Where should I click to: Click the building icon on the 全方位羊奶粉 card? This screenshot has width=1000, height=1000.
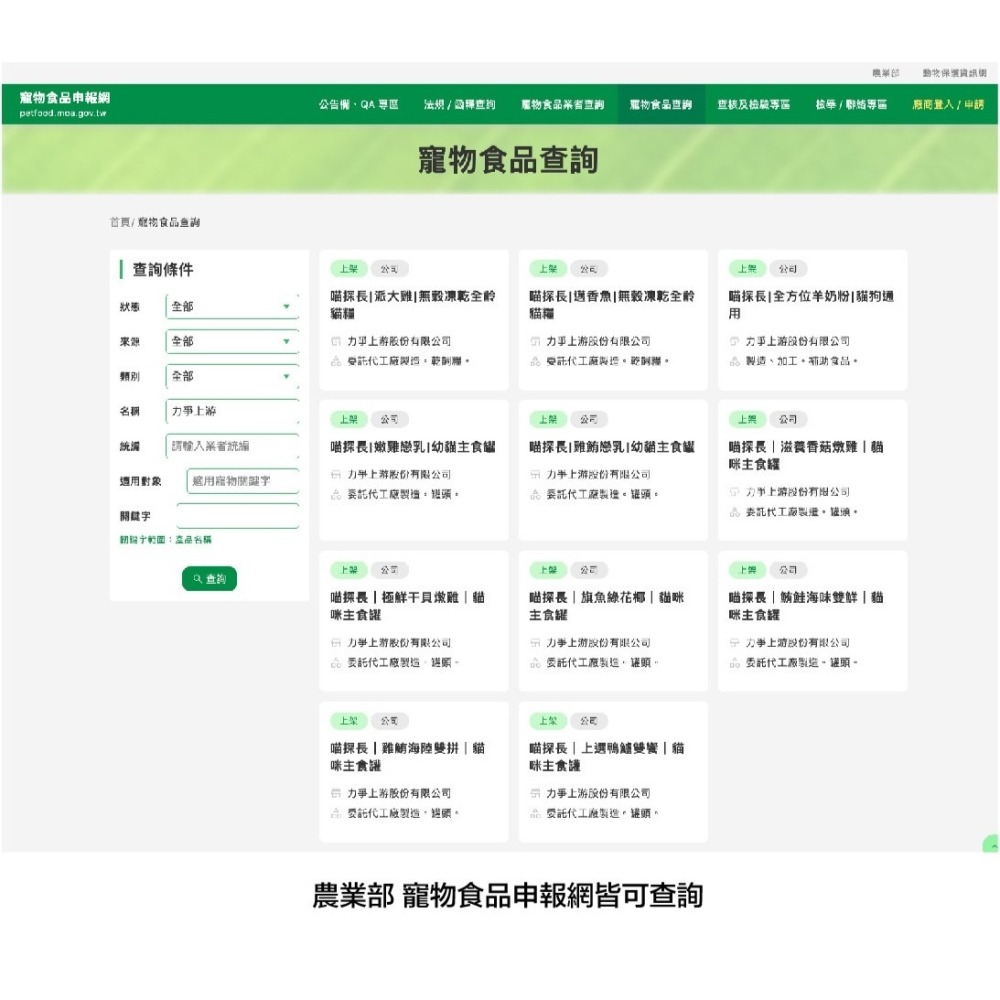coord(734,341)
